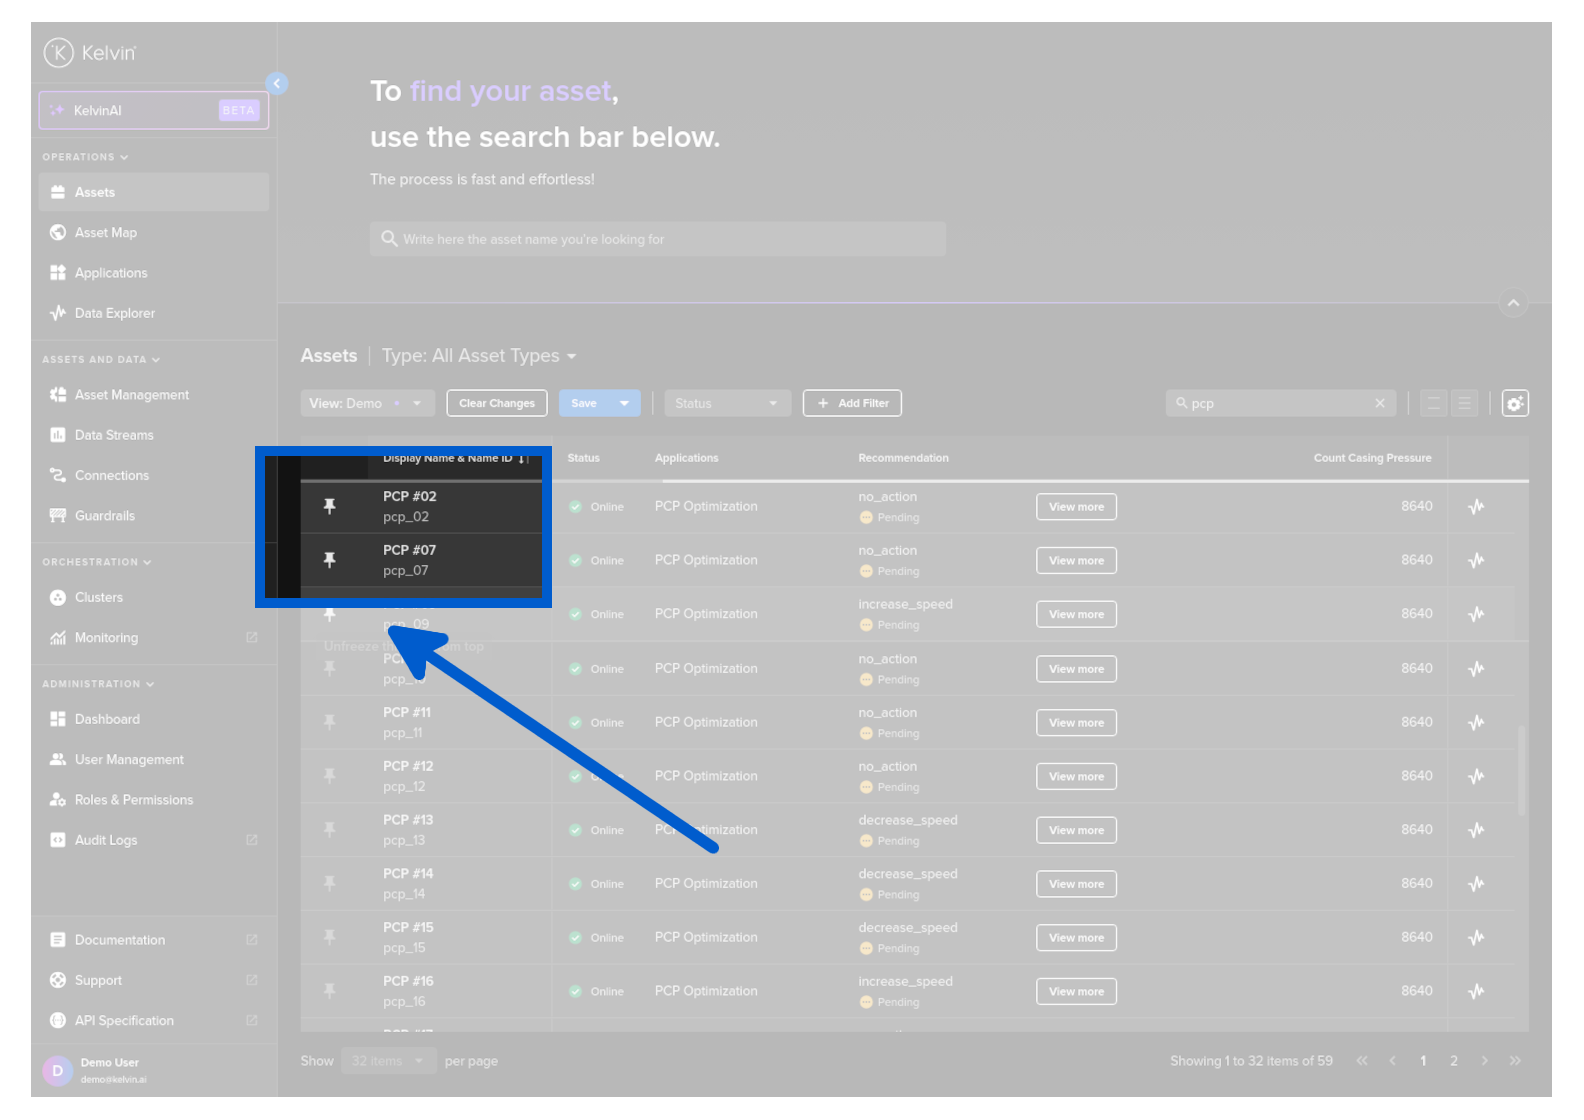This screenshot has height=1120, width=1584.
Task: Open KelvinAI beta assistant
Action: point(154,111)
